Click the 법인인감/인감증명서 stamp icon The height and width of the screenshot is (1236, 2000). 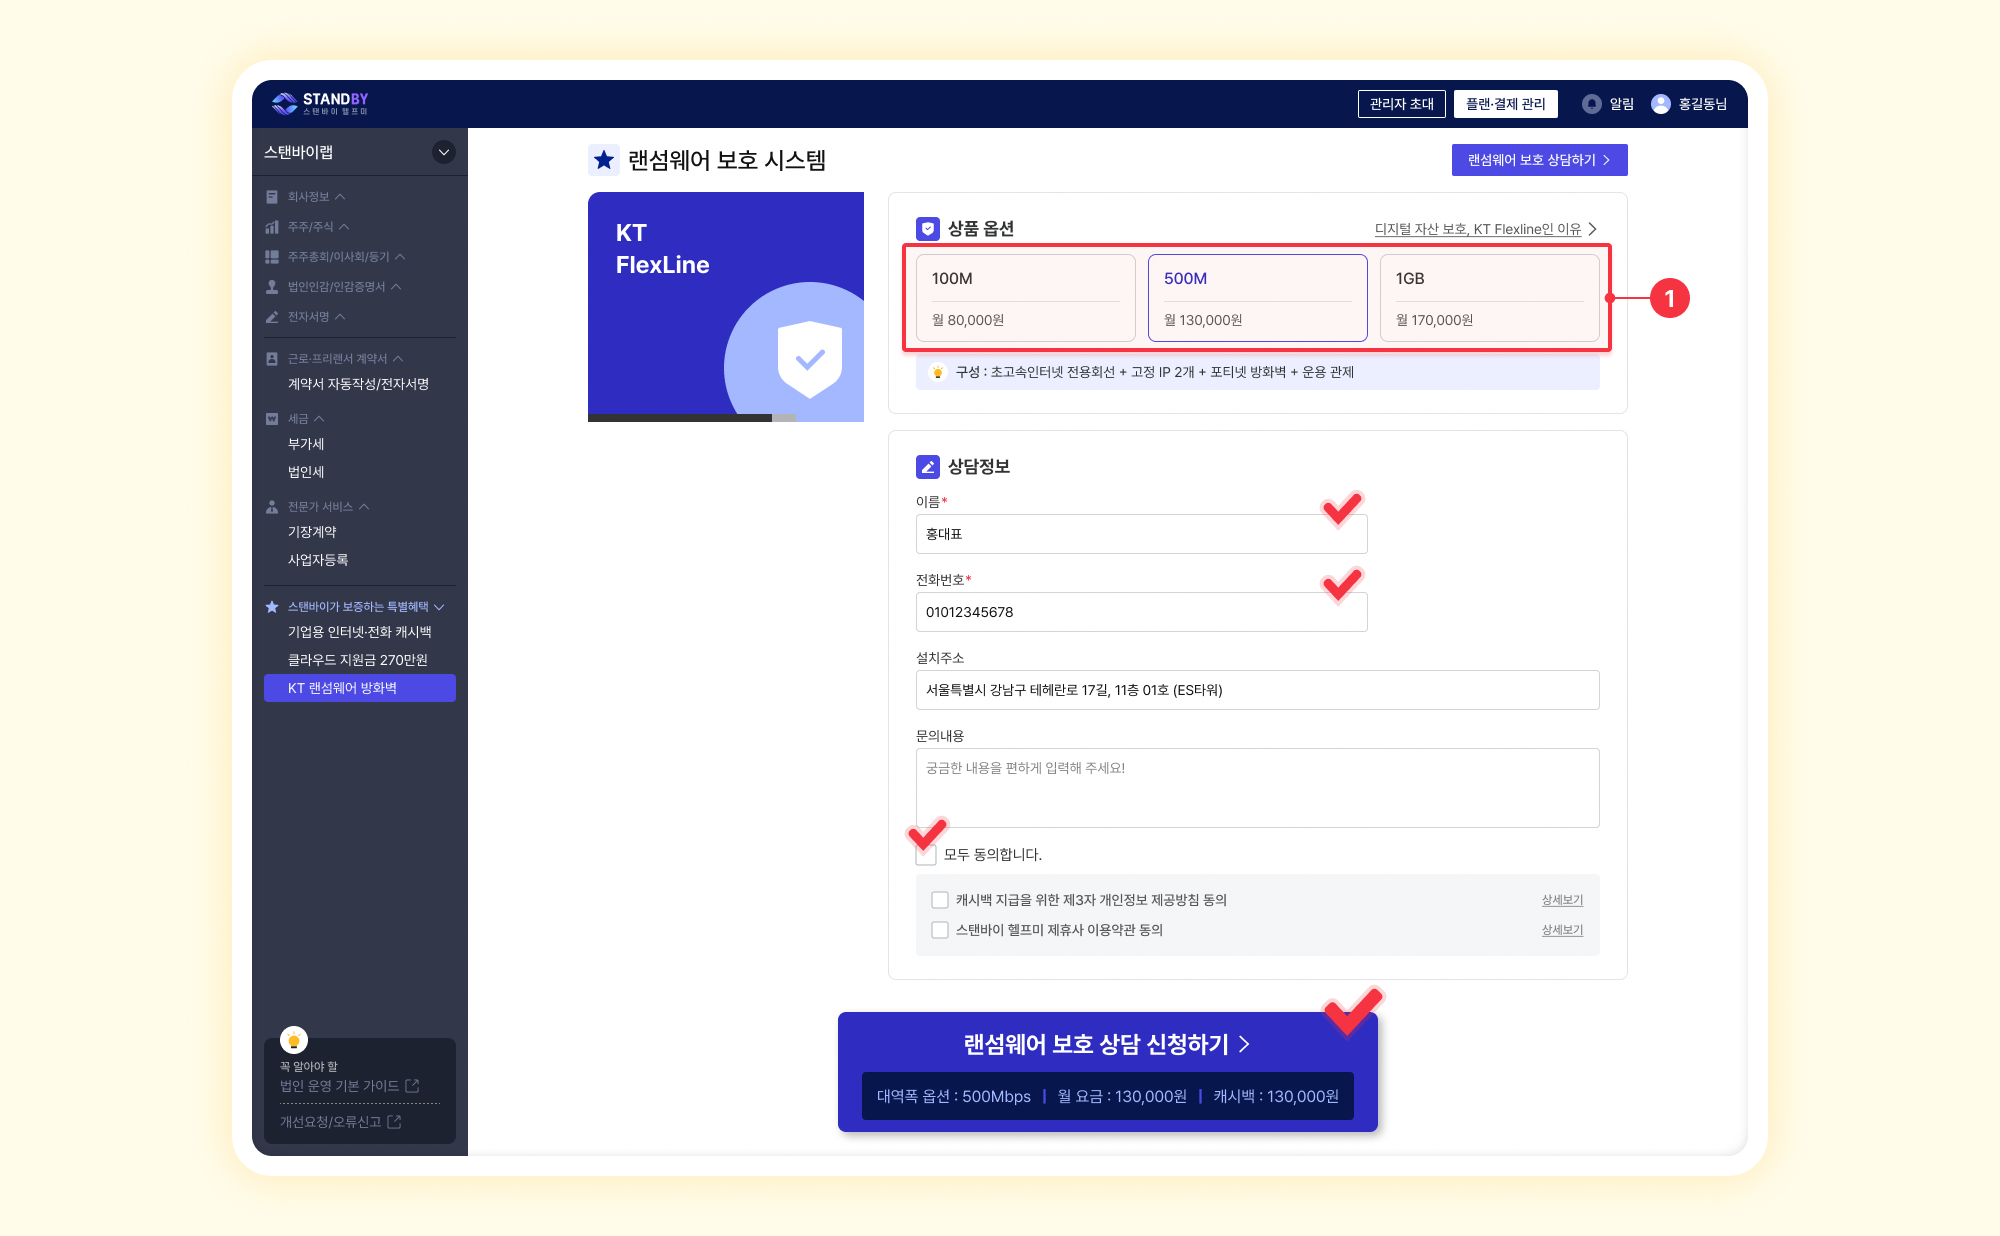(272, 287)
